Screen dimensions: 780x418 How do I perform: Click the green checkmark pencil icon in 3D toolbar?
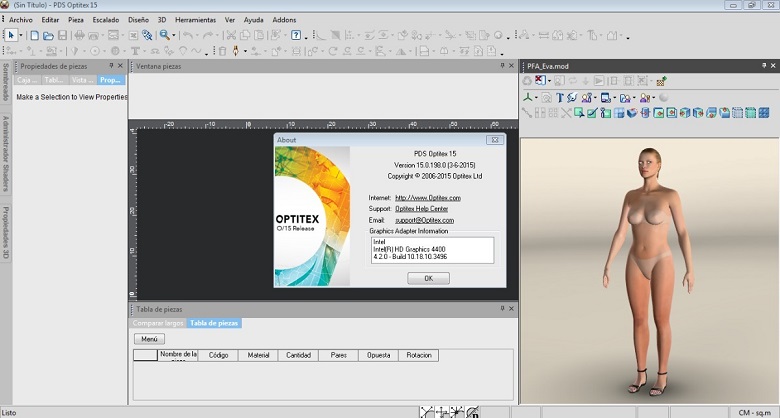tap(592, 113)
